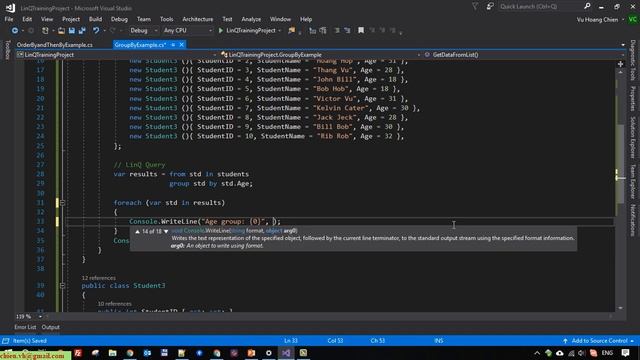Click the Find in Files toolbar icon
640x360 pixels.
point(291,31)
